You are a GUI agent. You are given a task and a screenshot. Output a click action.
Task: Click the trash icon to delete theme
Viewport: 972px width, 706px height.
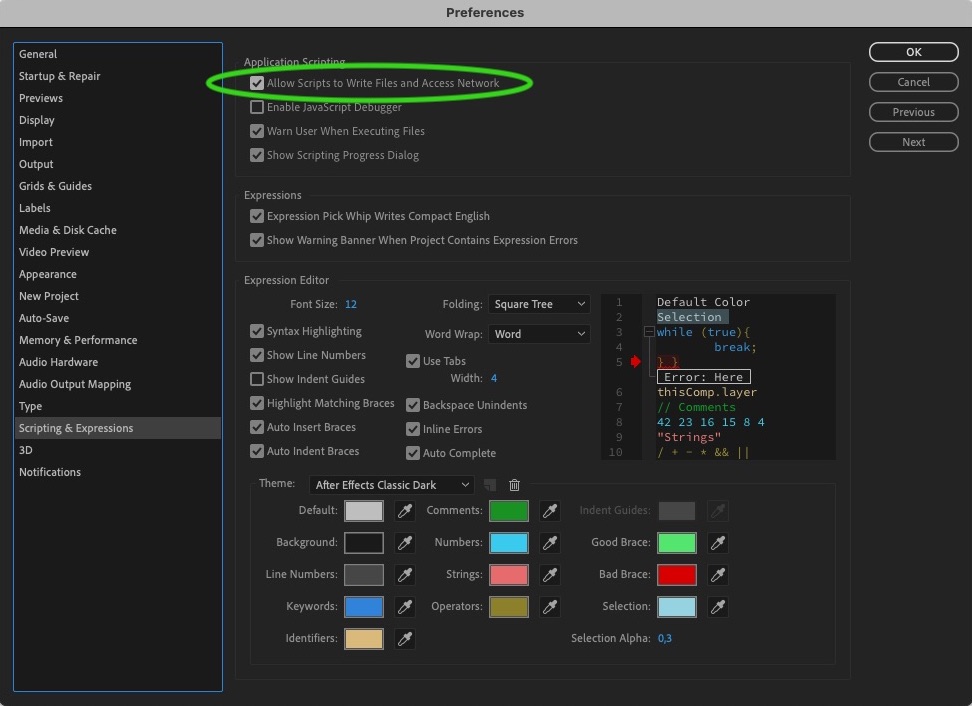[x=515, y=485]
